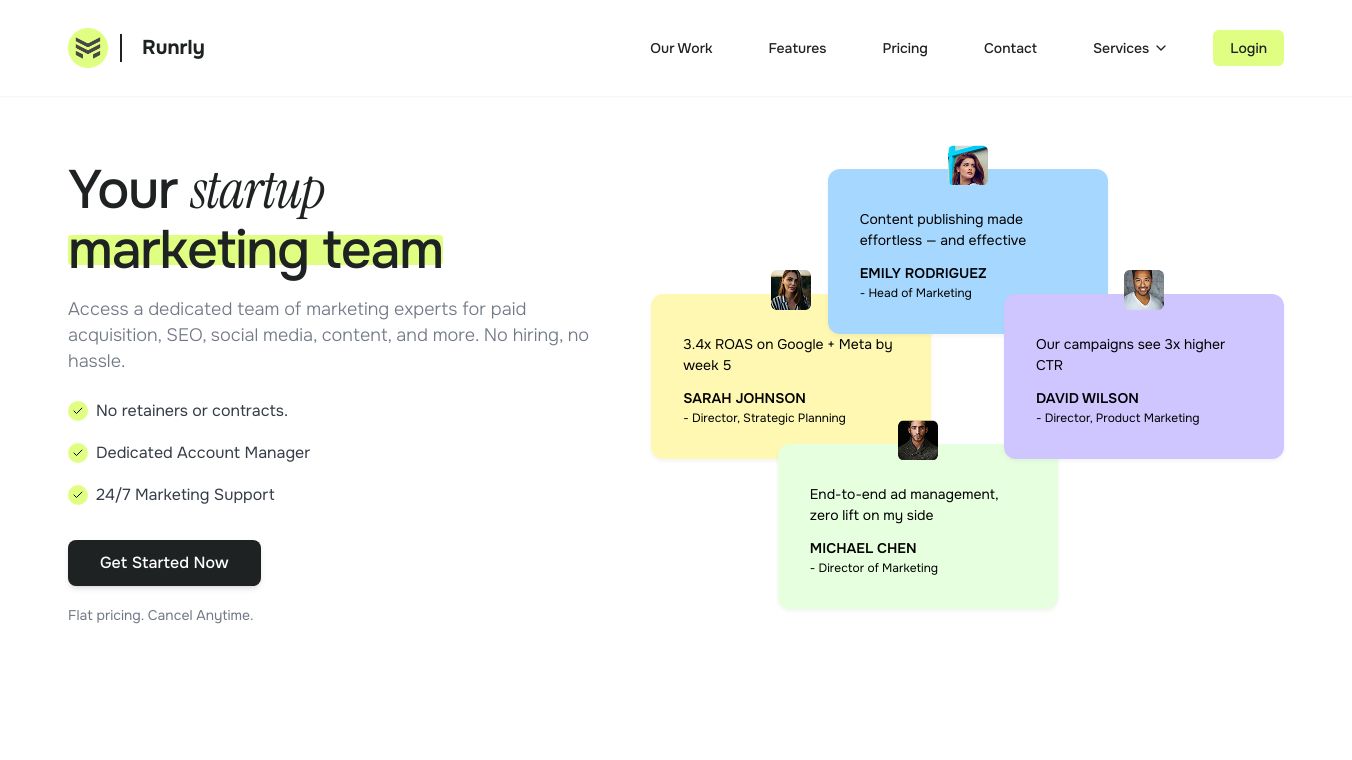This screenshot has width=1352, height=760.
Task: Click the name MICHAEL CHEN on the green card
Action: tap(863, 548)
